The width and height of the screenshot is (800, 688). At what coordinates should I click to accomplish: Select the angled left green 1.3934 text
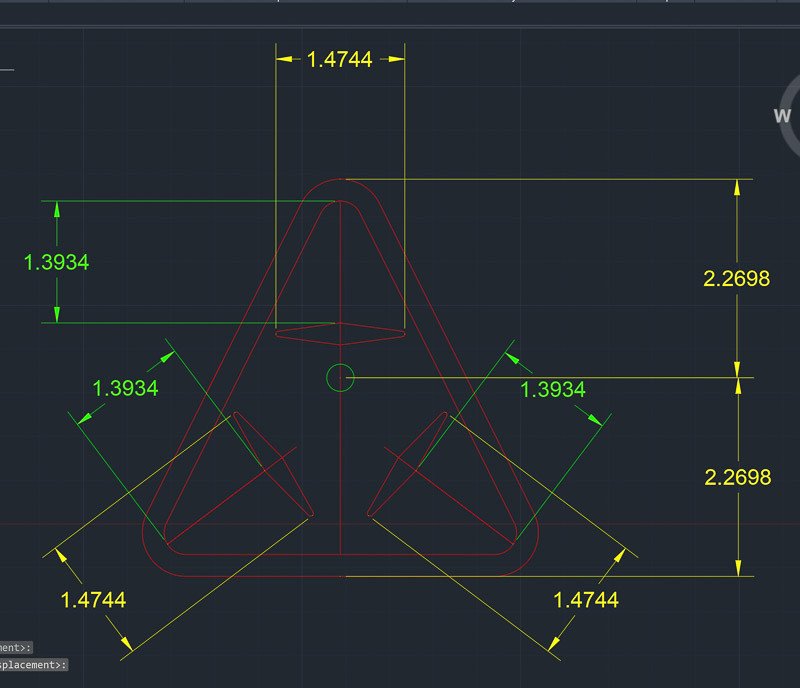click(125, 388)
